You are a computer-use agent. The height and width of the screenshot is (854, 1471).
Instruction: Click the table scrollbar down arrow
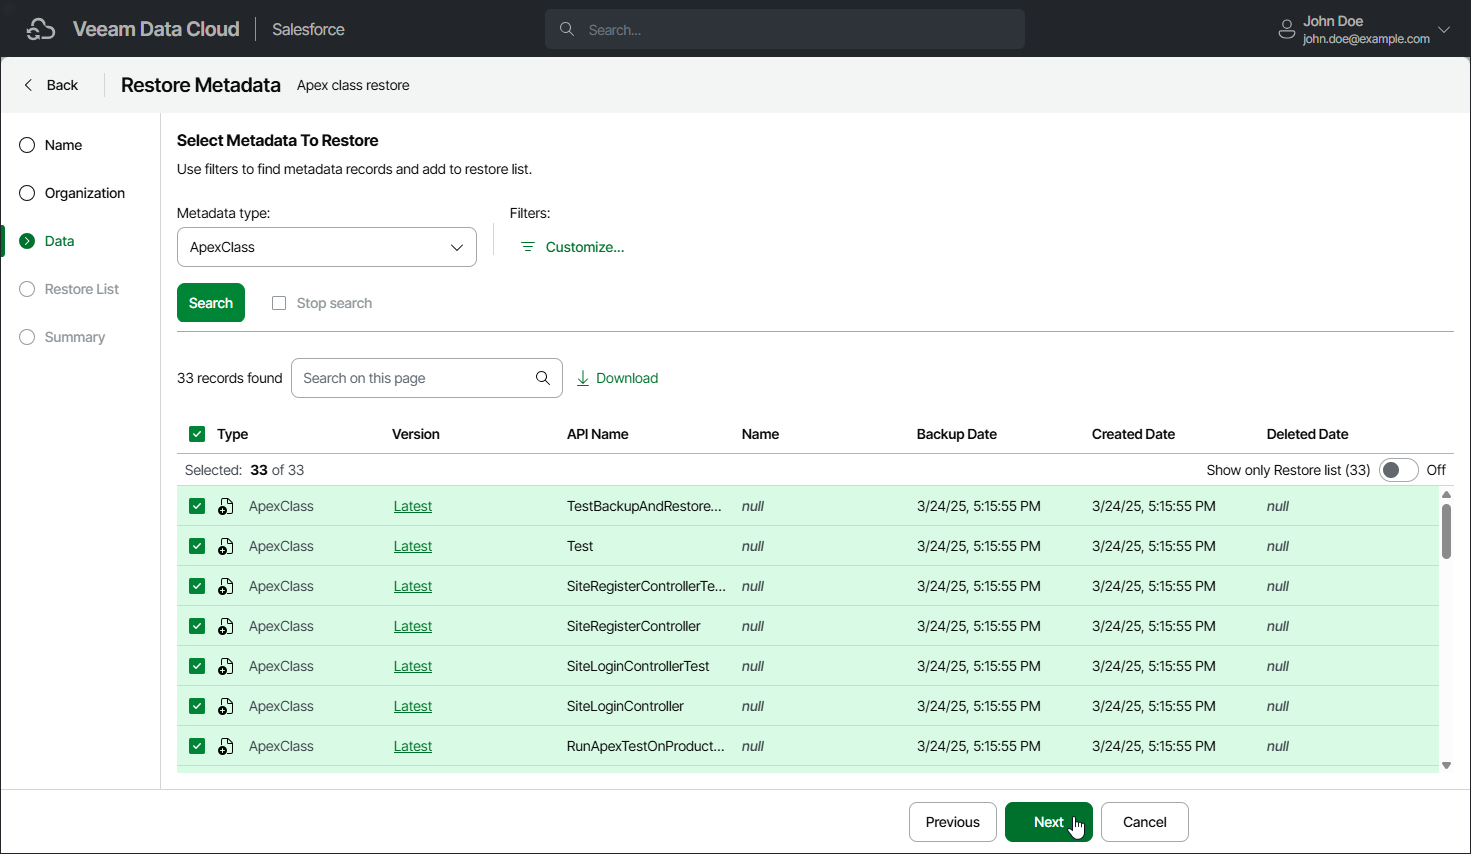tap(1446, 765)
